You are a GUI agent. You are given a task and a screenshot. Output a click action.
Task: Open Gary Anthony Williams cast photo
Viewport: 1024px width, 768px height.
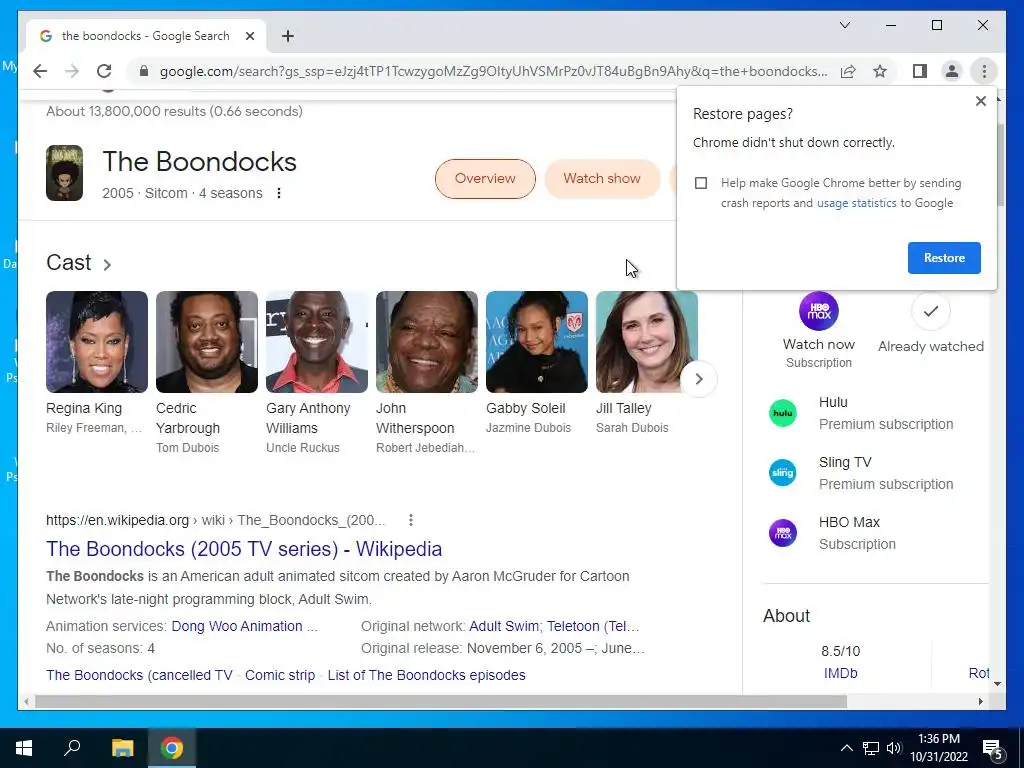click(317, 342)
